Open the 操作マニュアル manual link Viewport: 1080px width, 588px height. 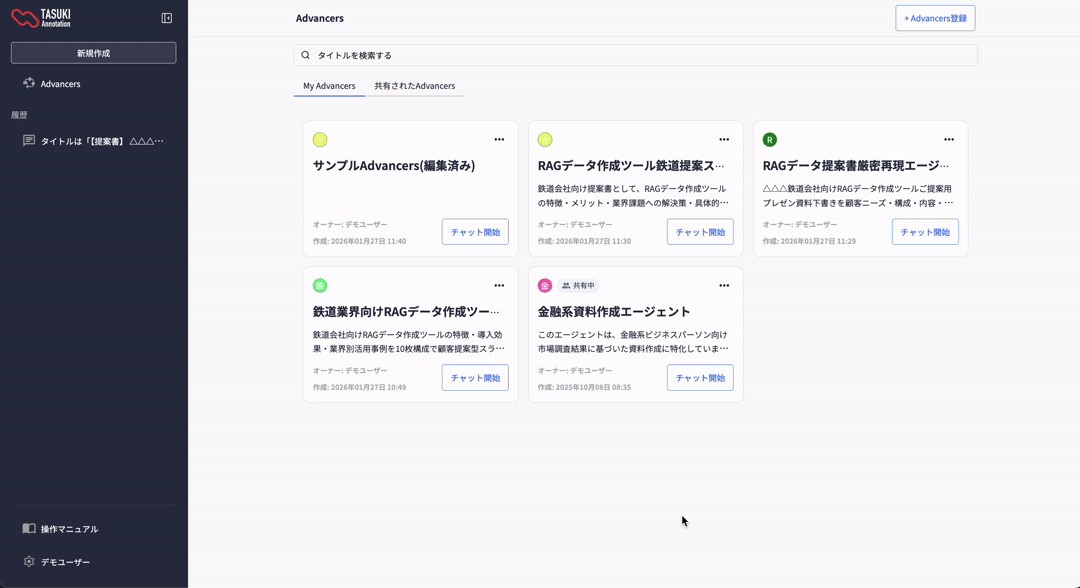69,529
